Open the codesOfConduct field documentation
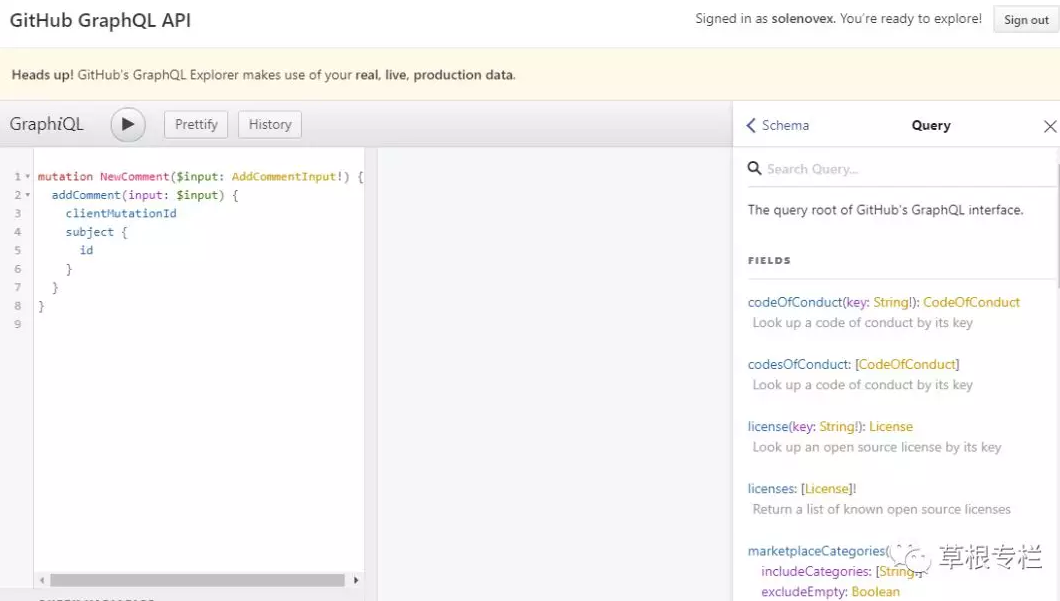 pos(798,364)
